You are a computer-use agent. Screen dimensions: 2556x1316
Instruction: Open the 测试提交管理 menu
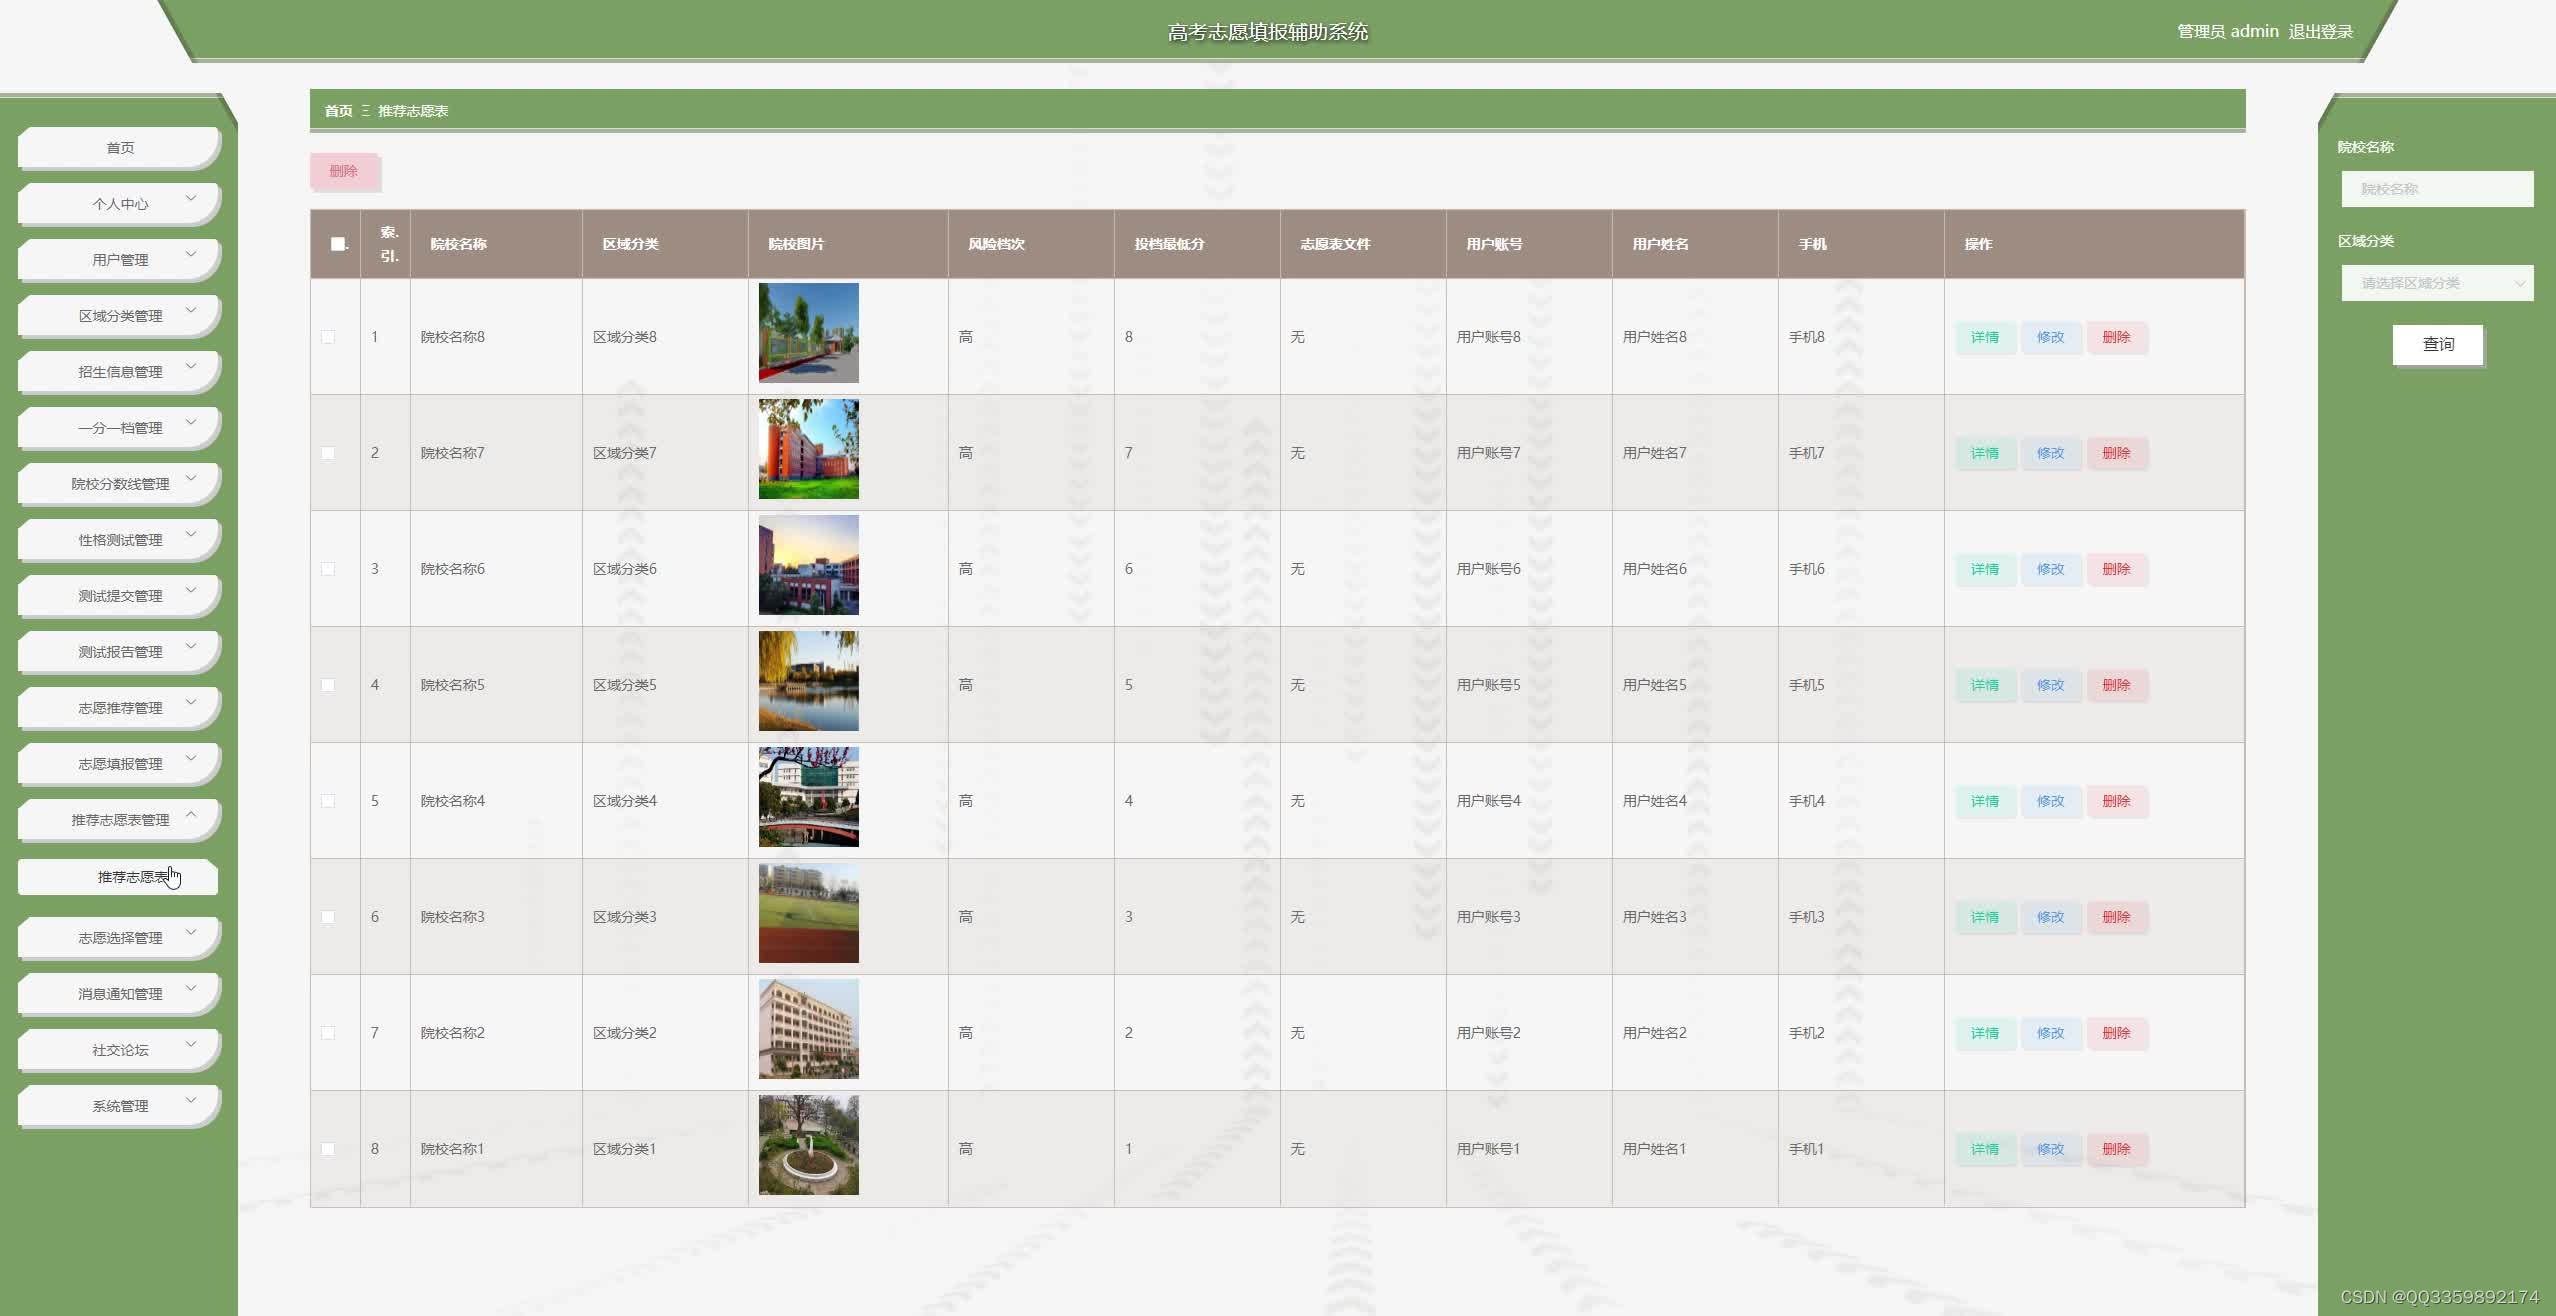119,596
